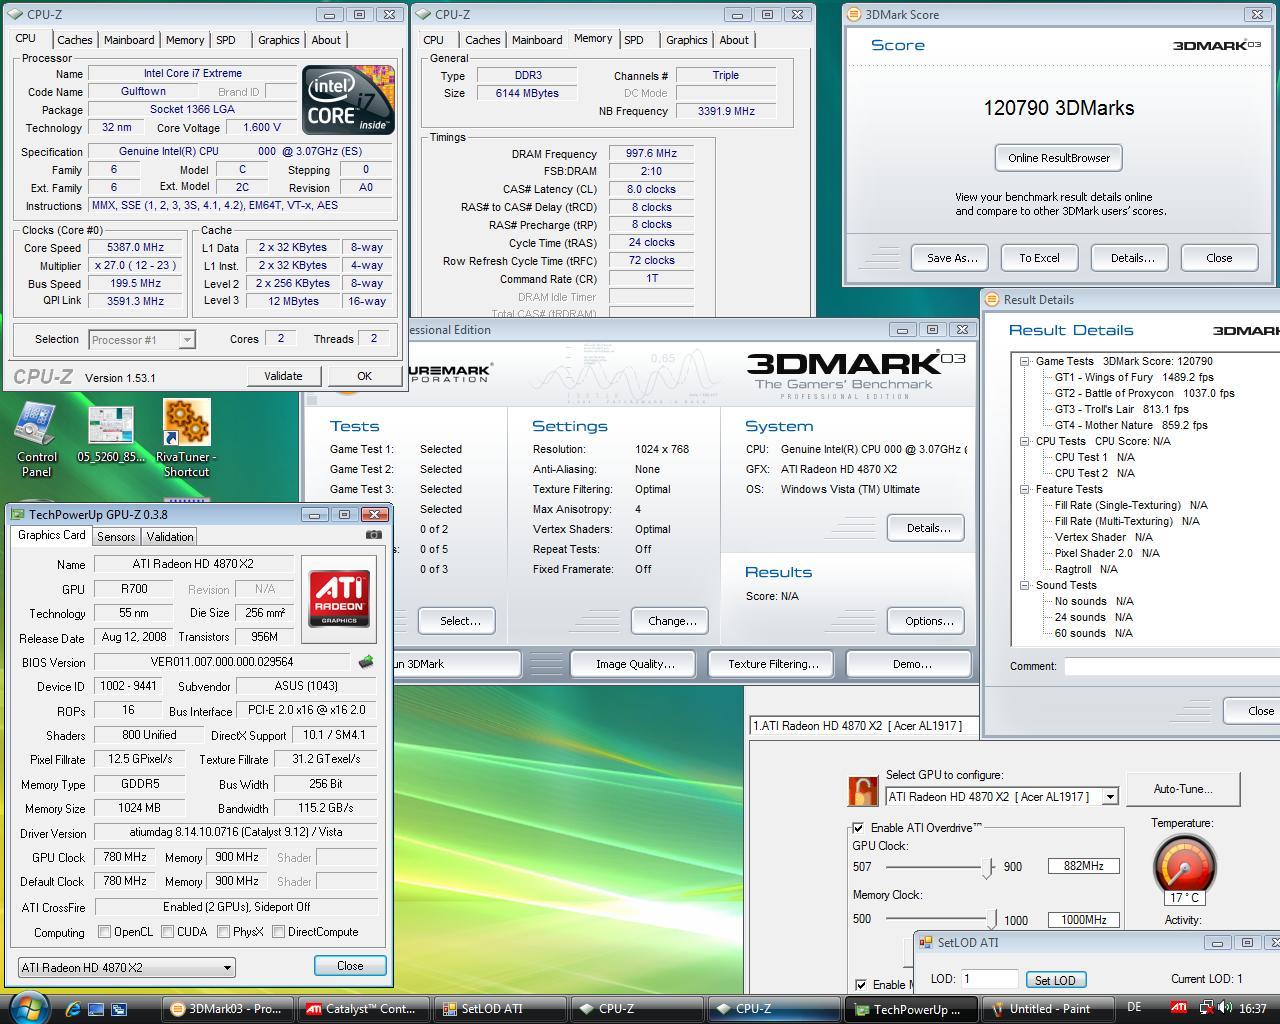Viewport: 1280px width, 1024px height.
Task: Open the About tab in Memory CPU-Z window
Action: (734, 40)
